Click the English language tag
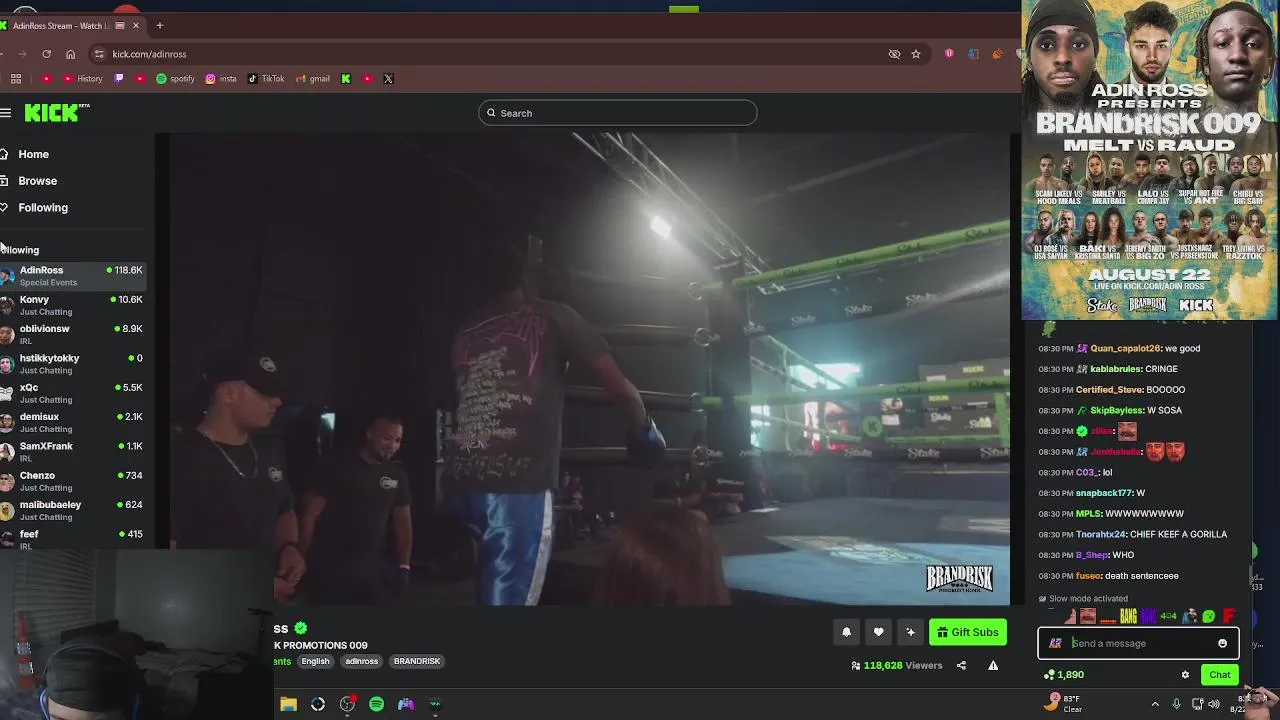 [315, 661]
